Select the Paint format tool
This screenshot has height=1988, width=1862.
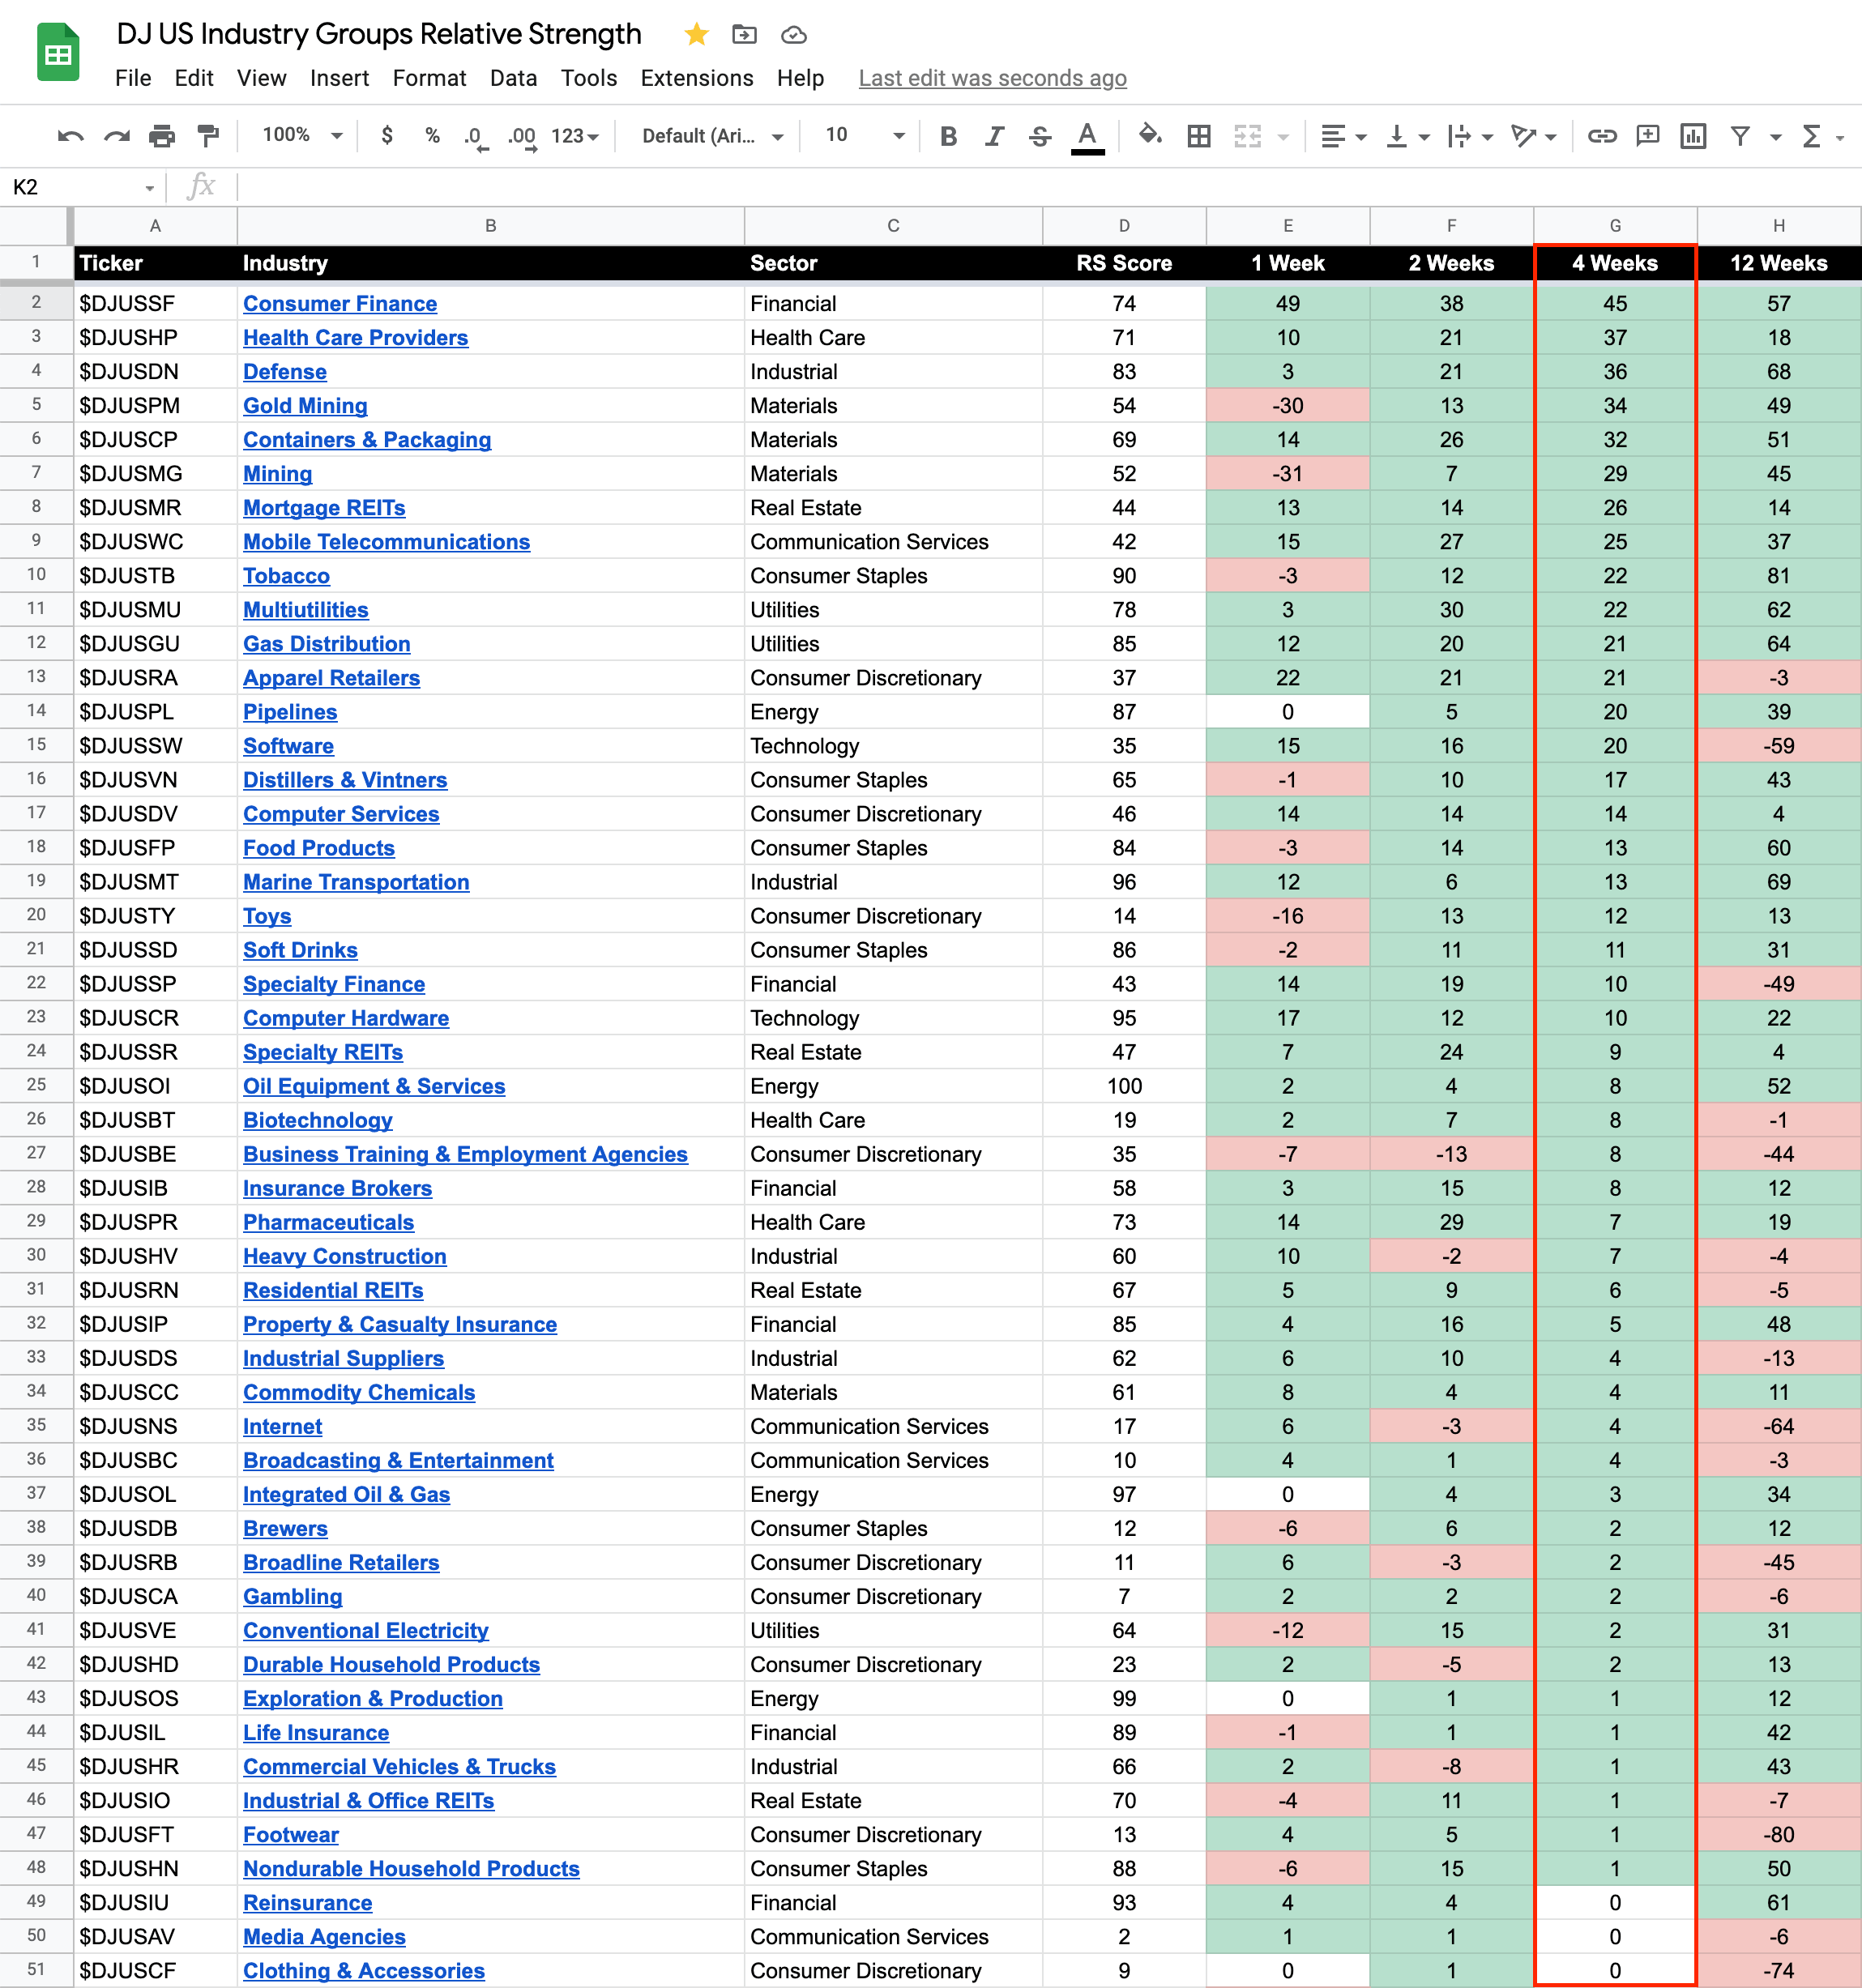click(x=208, y=136)
